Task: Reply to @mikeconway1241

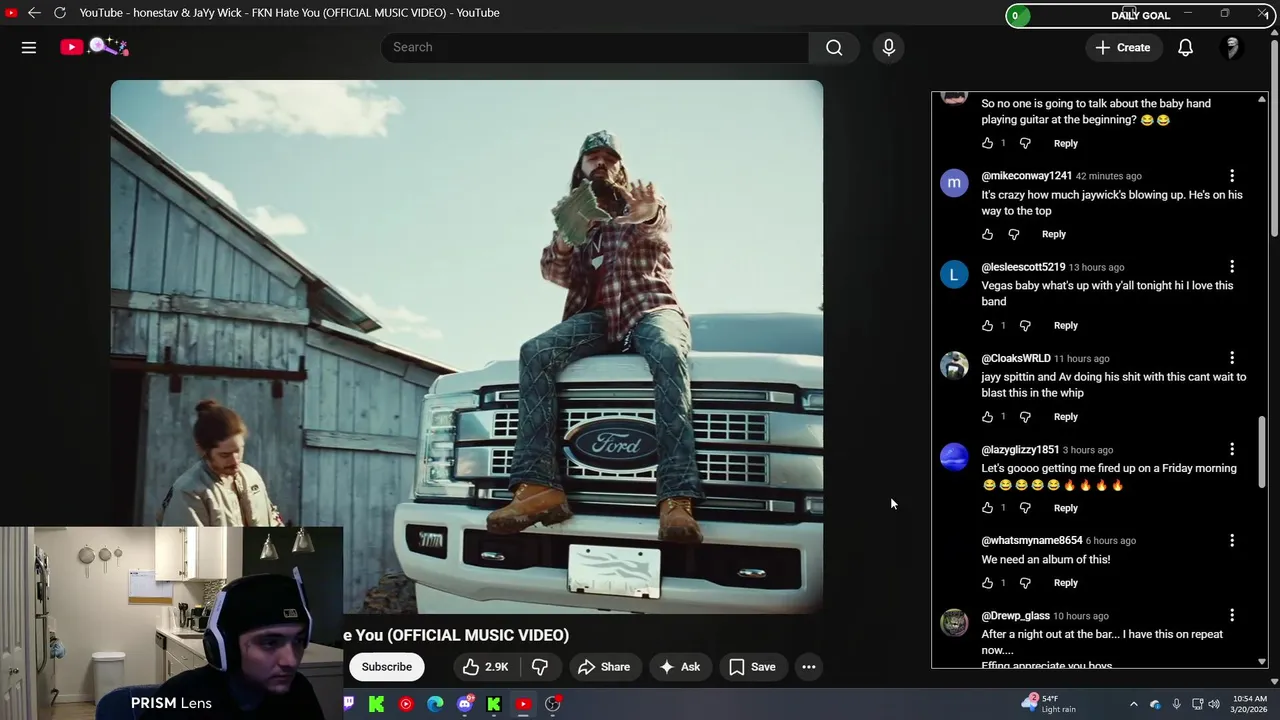Action: 1054,234
